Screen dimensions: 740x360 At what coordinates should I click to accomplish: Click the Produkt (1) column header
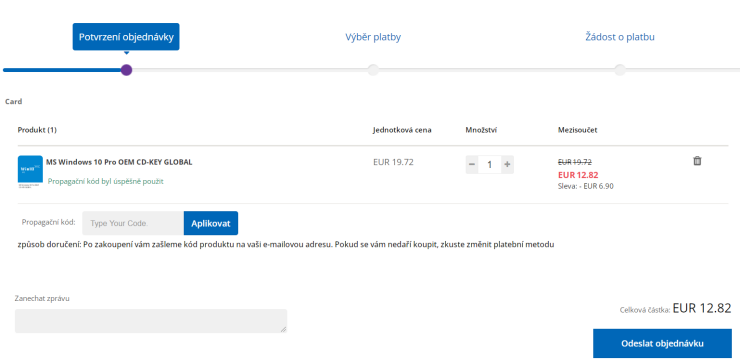click(x=37, y=130)
